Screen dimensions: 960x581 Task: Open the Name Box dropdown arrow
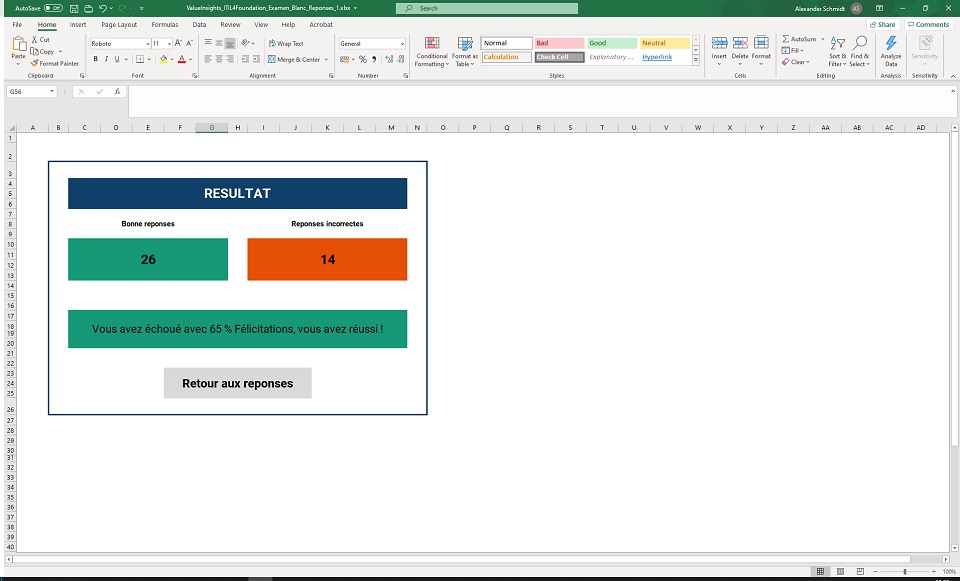(52, 91)
